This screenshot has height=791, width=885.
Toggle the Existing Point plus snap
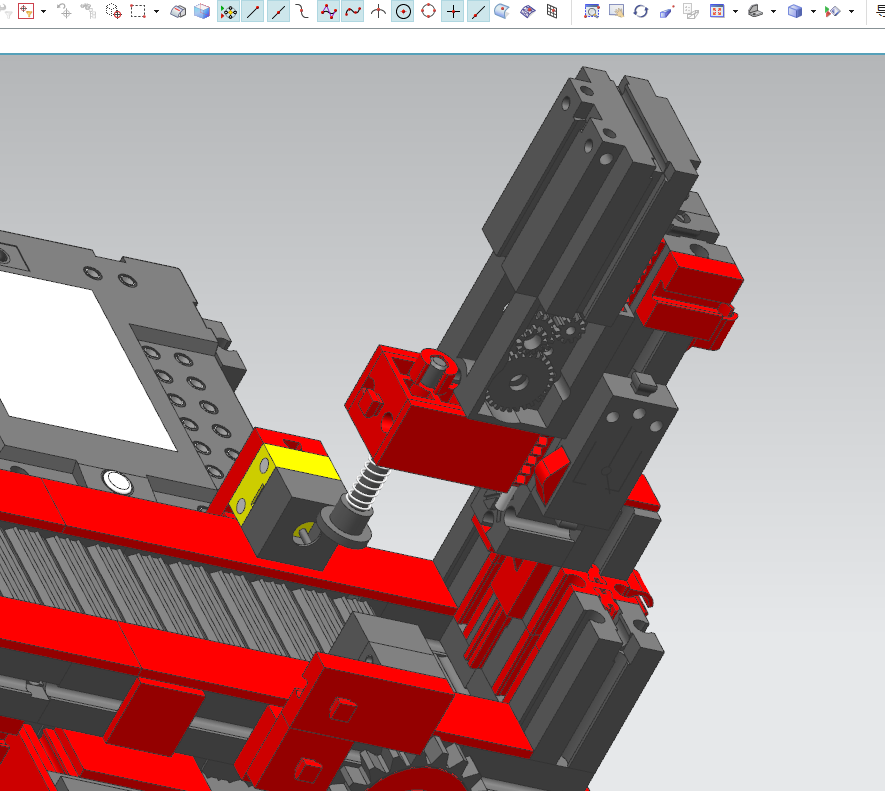[453, 11]
